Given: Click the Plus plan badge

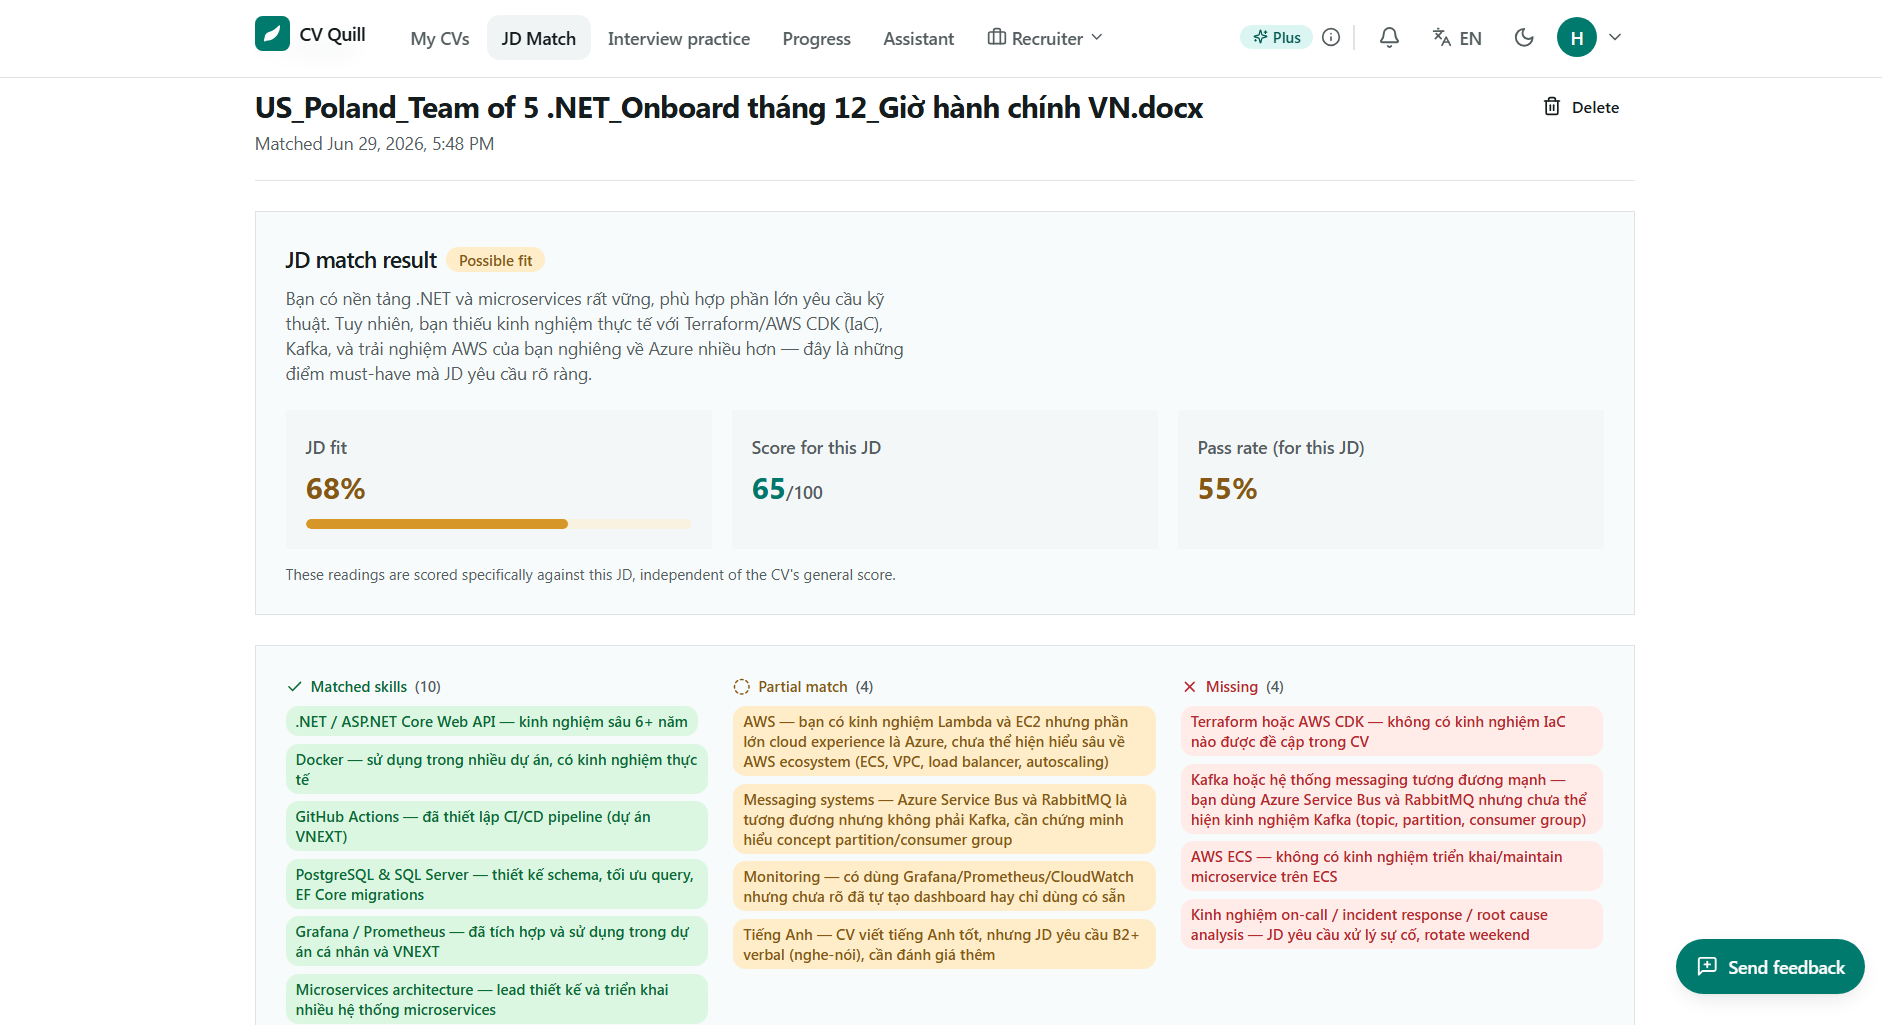Looking at the screenshot, I should tap(1276, 37).
